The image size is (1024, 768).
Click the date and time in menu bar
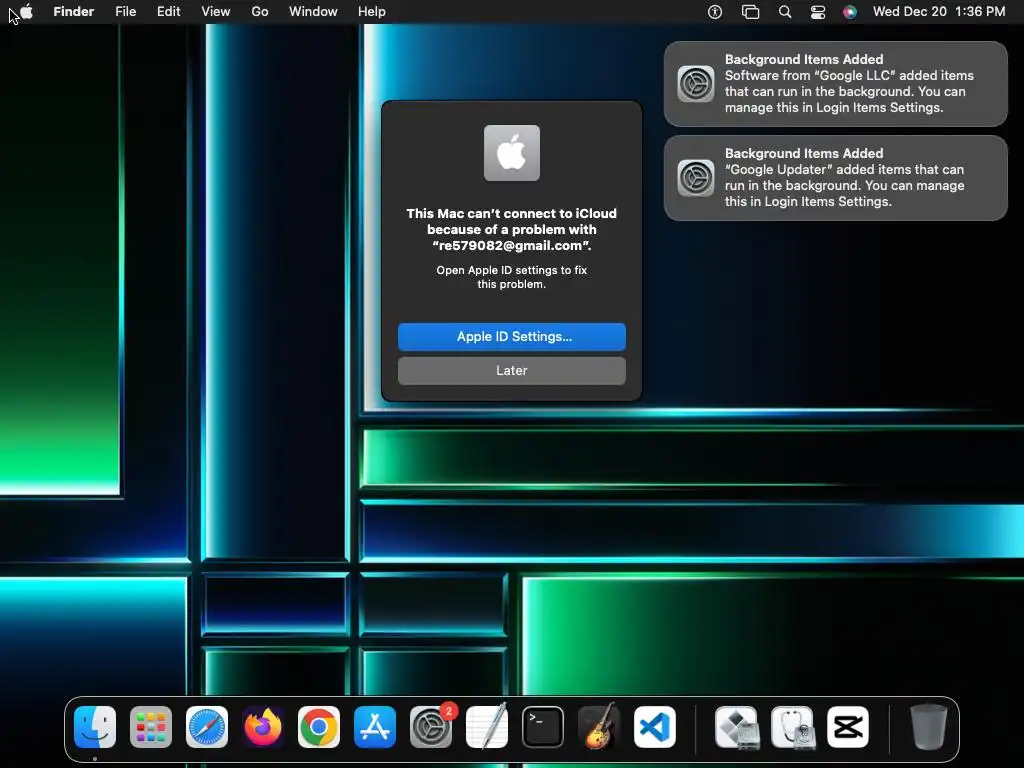tap(939, 12)
